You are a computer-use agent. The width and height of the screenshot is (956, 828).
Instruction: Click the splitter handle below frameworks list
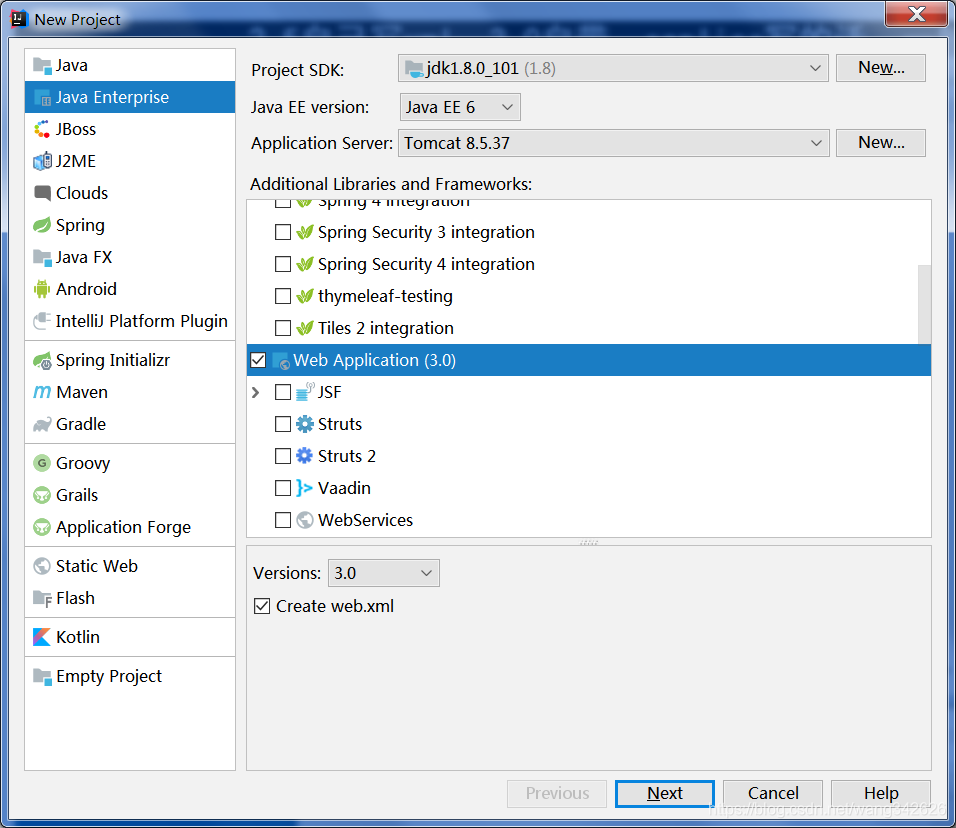pos(589,542)
